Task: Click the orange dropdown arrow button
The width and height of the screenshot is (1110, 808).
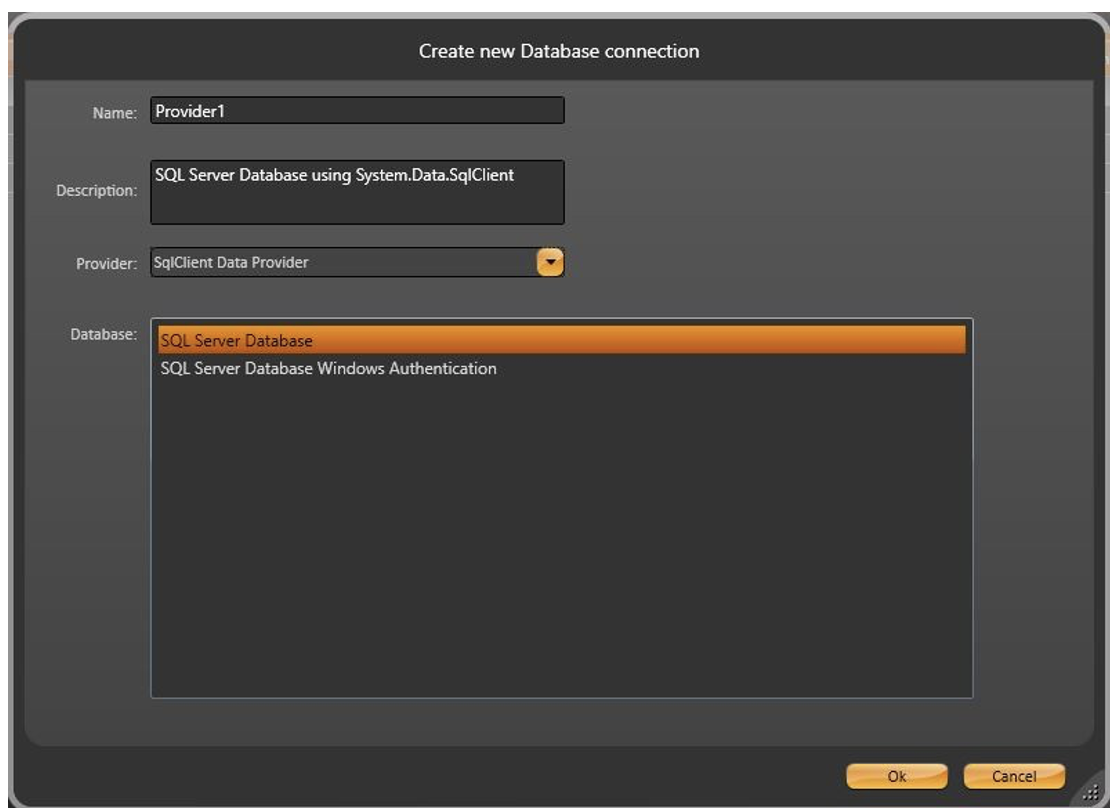Action: [551, 263]
